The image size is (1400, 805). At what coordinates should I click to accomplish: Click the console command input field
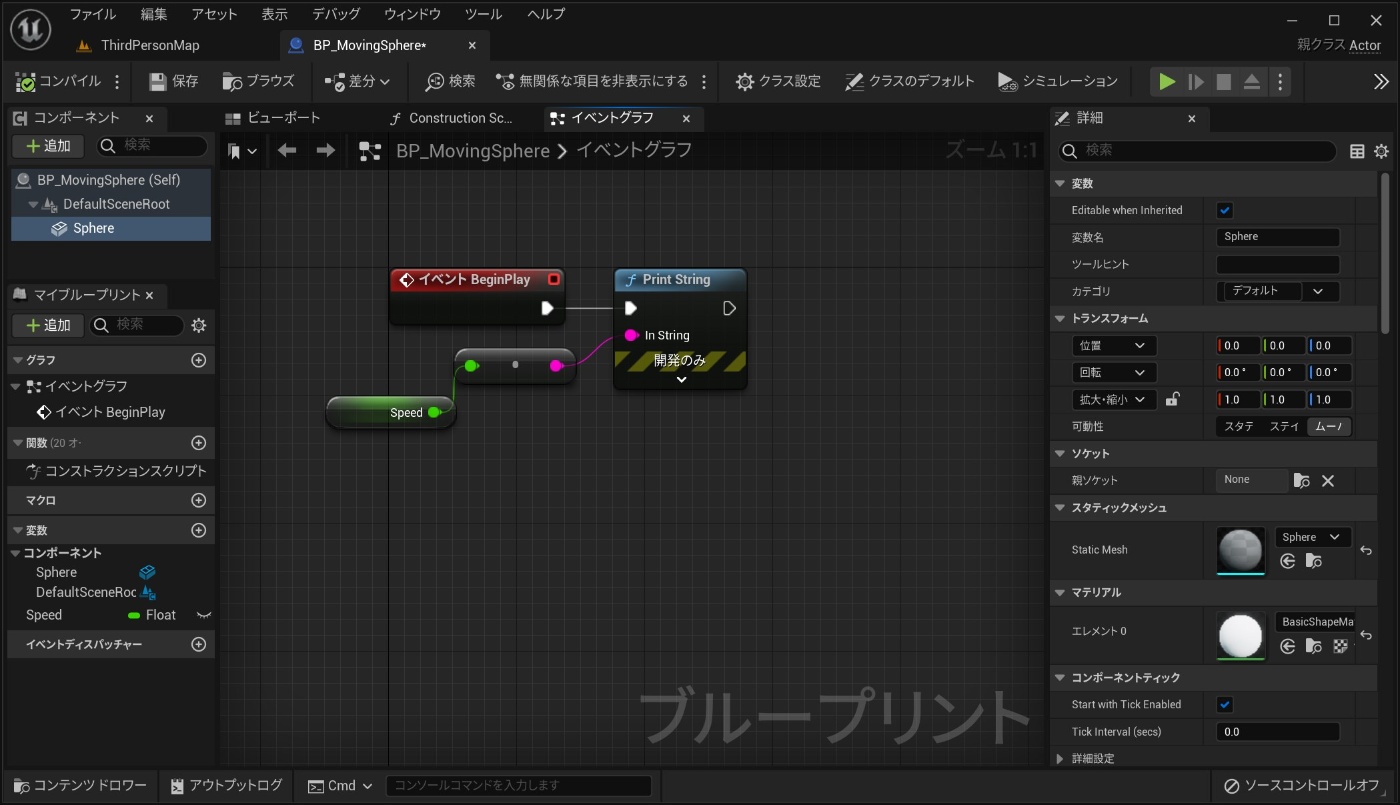coord(520,785)
